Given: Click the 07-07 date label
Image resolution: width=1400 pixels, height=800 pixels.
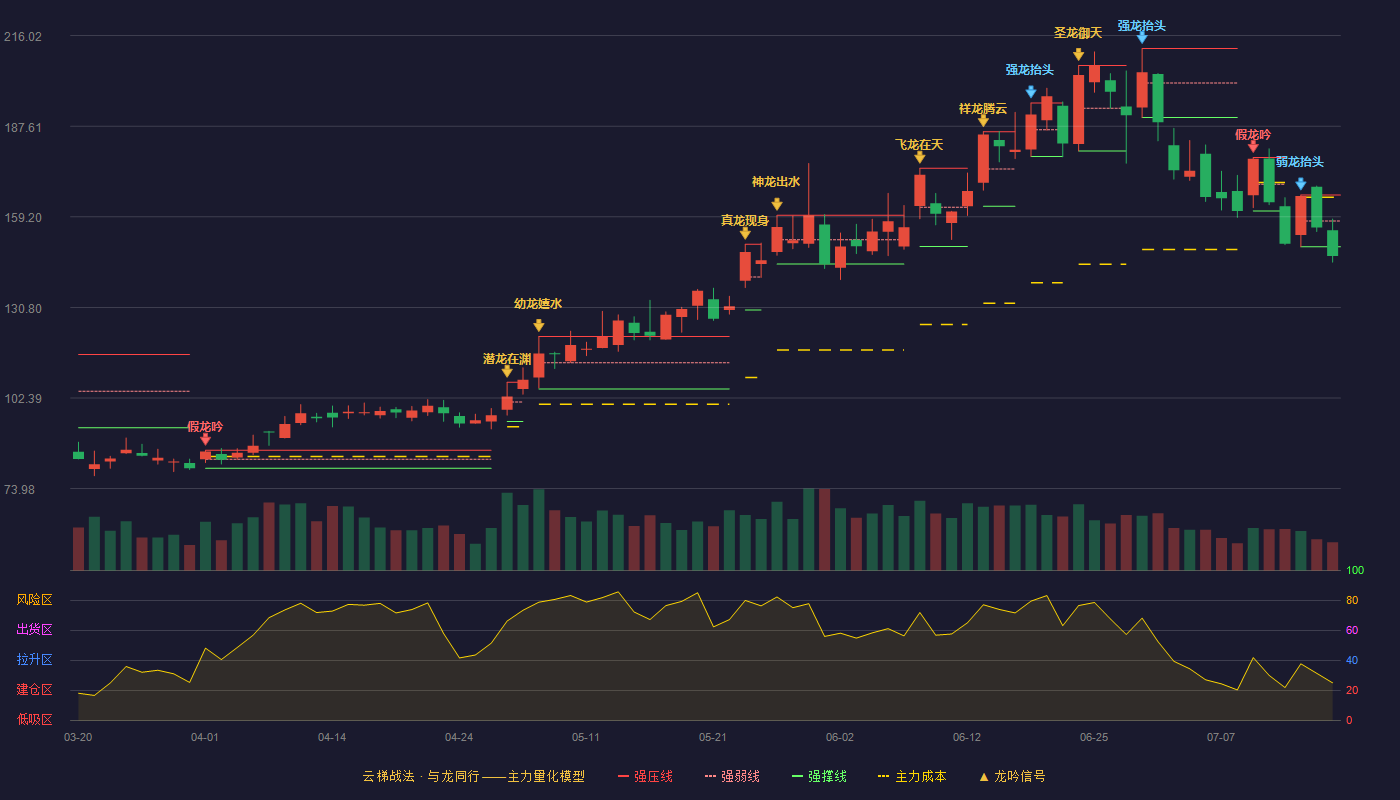Looking at the screenshot, I should pyautogui.click(x=1221, y=737).
